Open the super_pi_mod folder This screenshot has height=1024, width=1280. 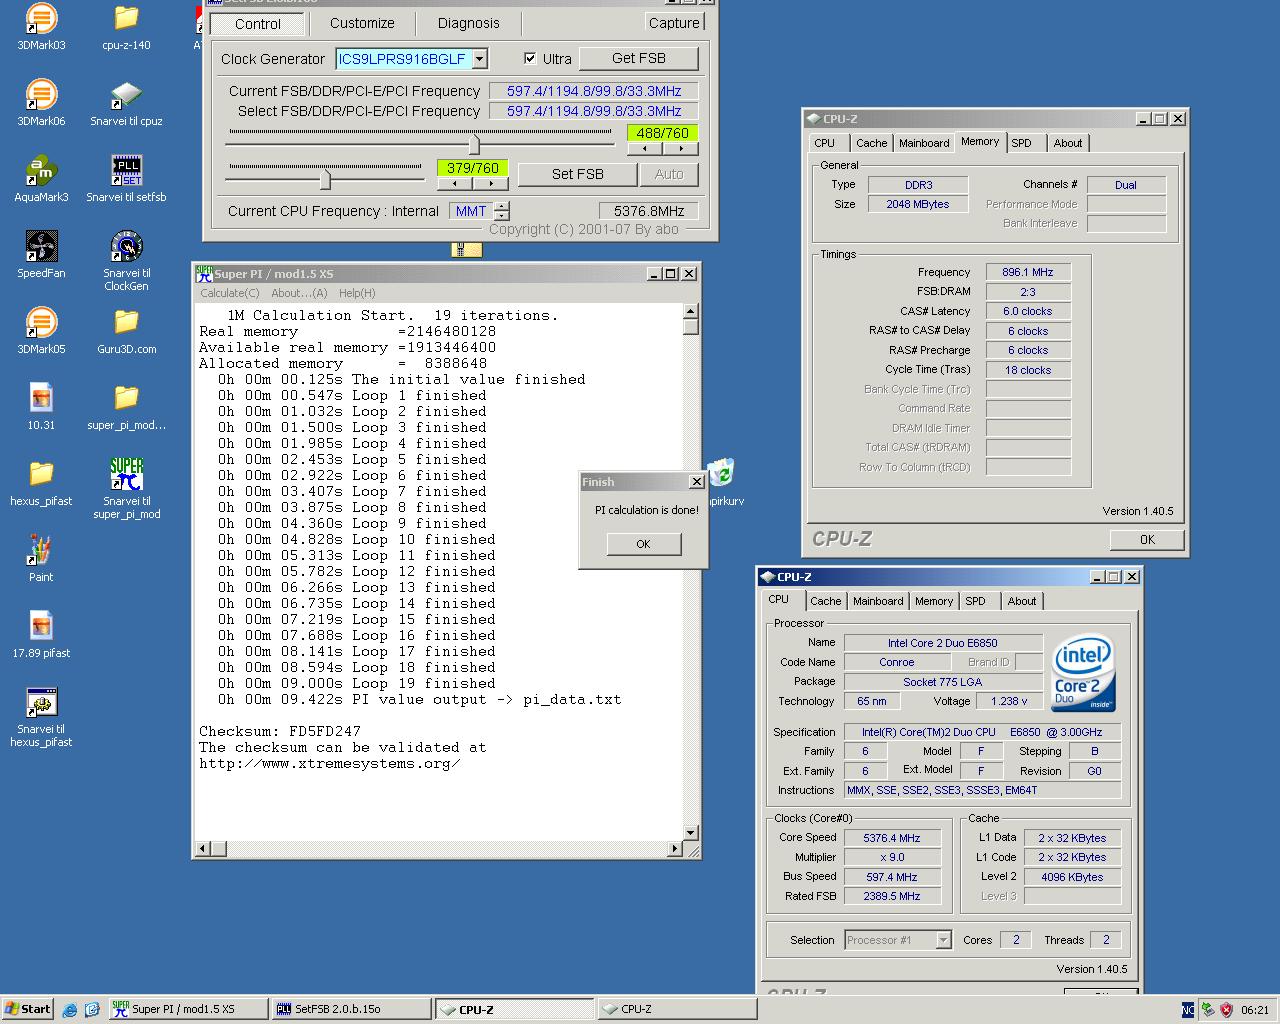tap(126, 407)
